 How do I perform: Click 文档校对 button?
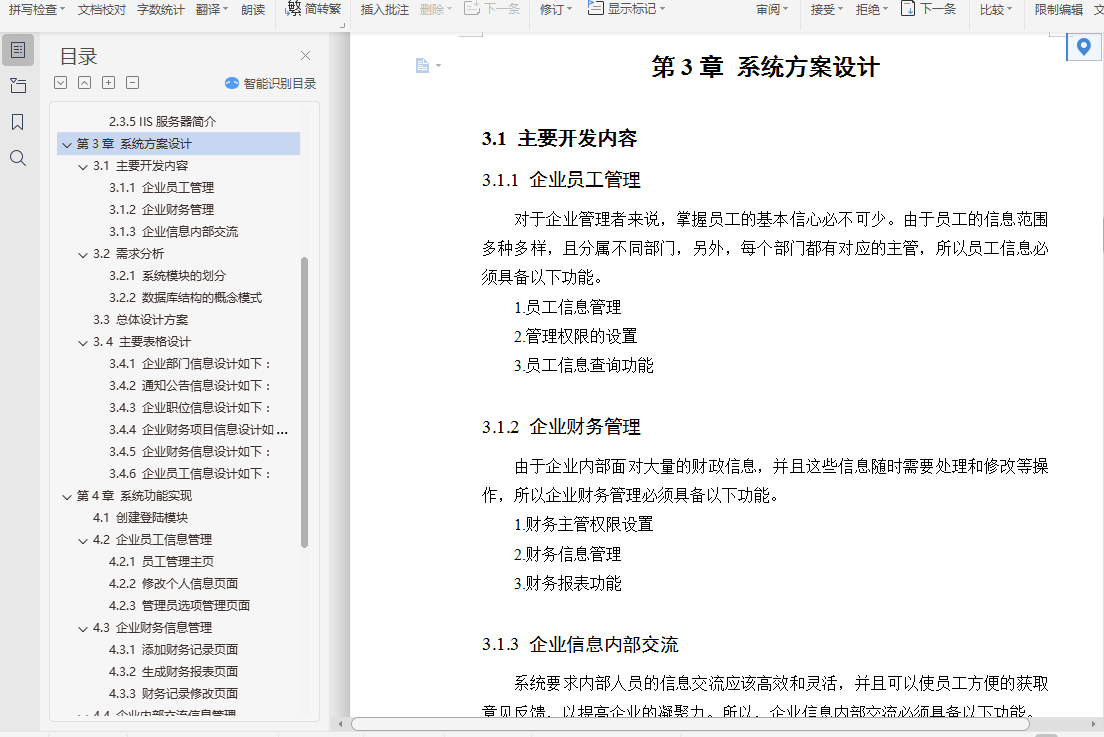coord(101,9)
